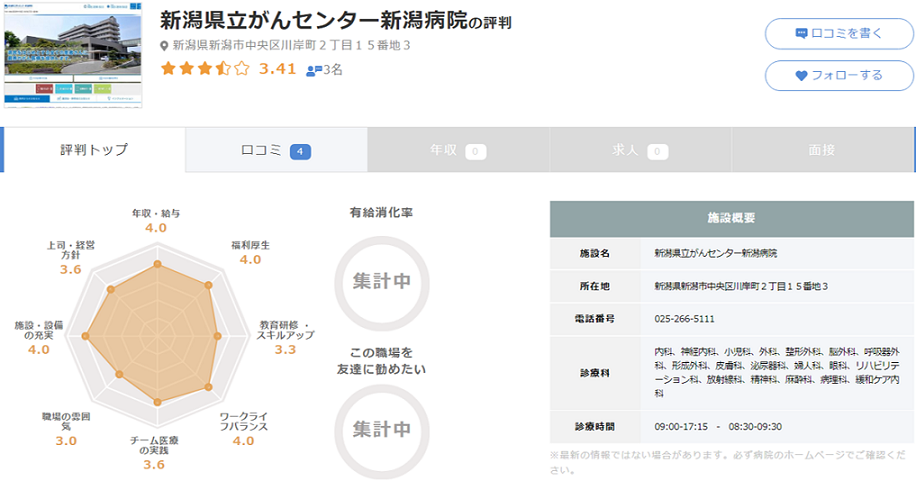This screenshot has height=481, width=916.
Task: Click the 3.3 score under 教育研修
Action: pyautogui.click(x=285, y=349)
